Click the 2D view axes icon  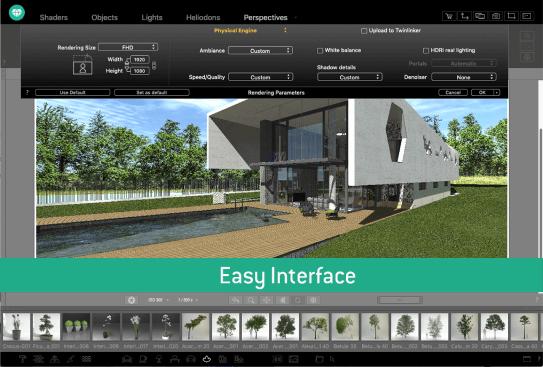[x=464, y=16]
